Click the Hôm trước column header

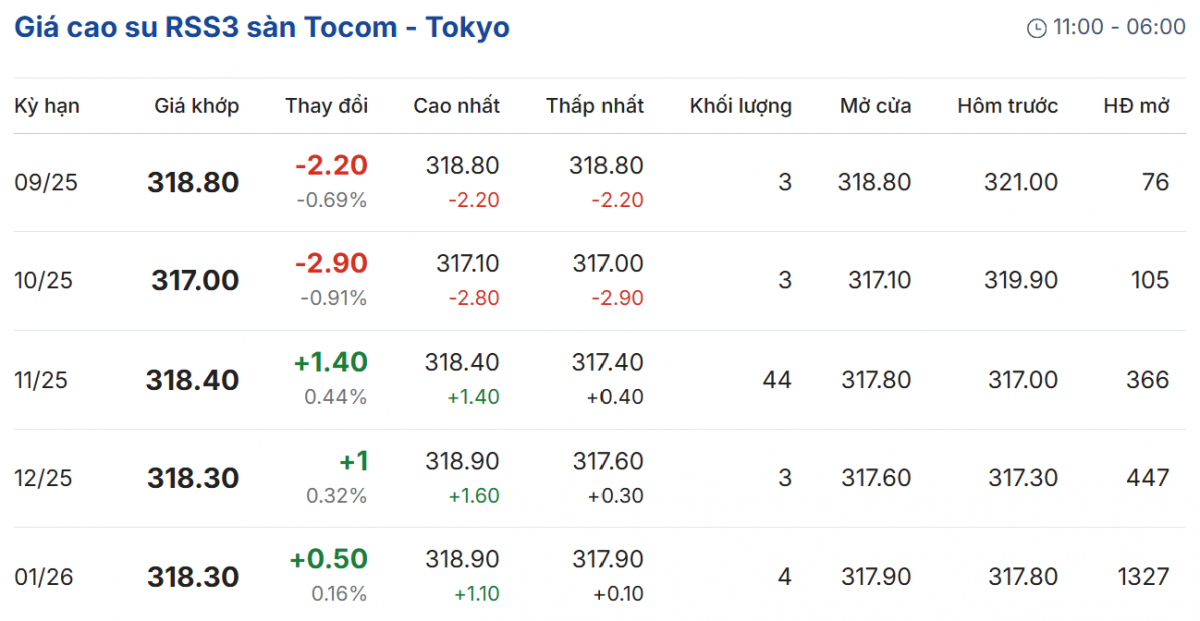pyautogui.click(x=1007, y=106)
